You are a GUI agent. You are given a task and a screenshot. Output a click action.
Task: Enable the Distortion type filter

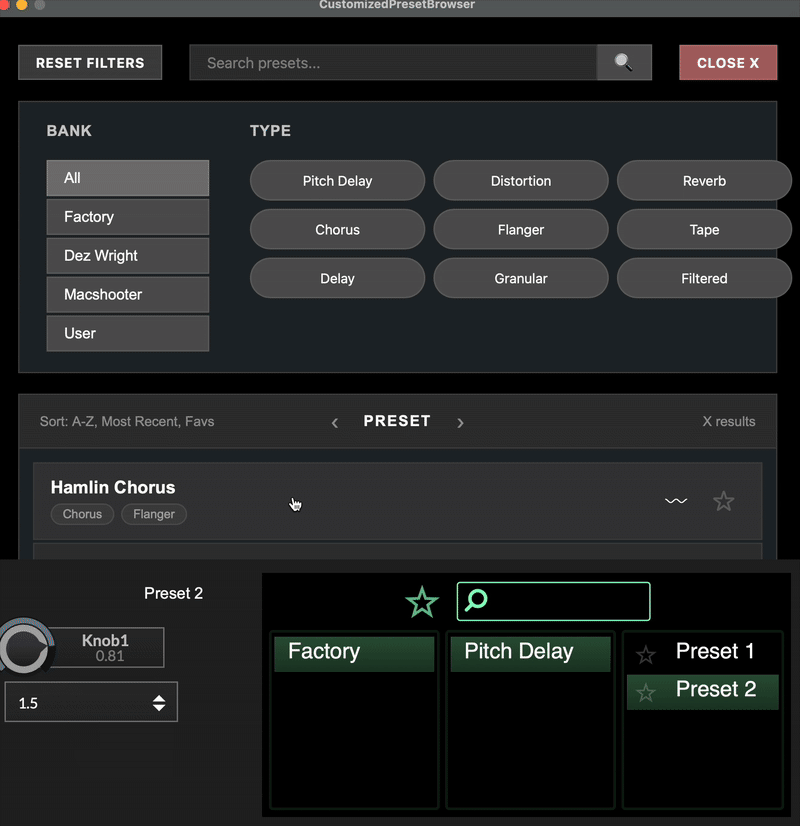point(520,181)
